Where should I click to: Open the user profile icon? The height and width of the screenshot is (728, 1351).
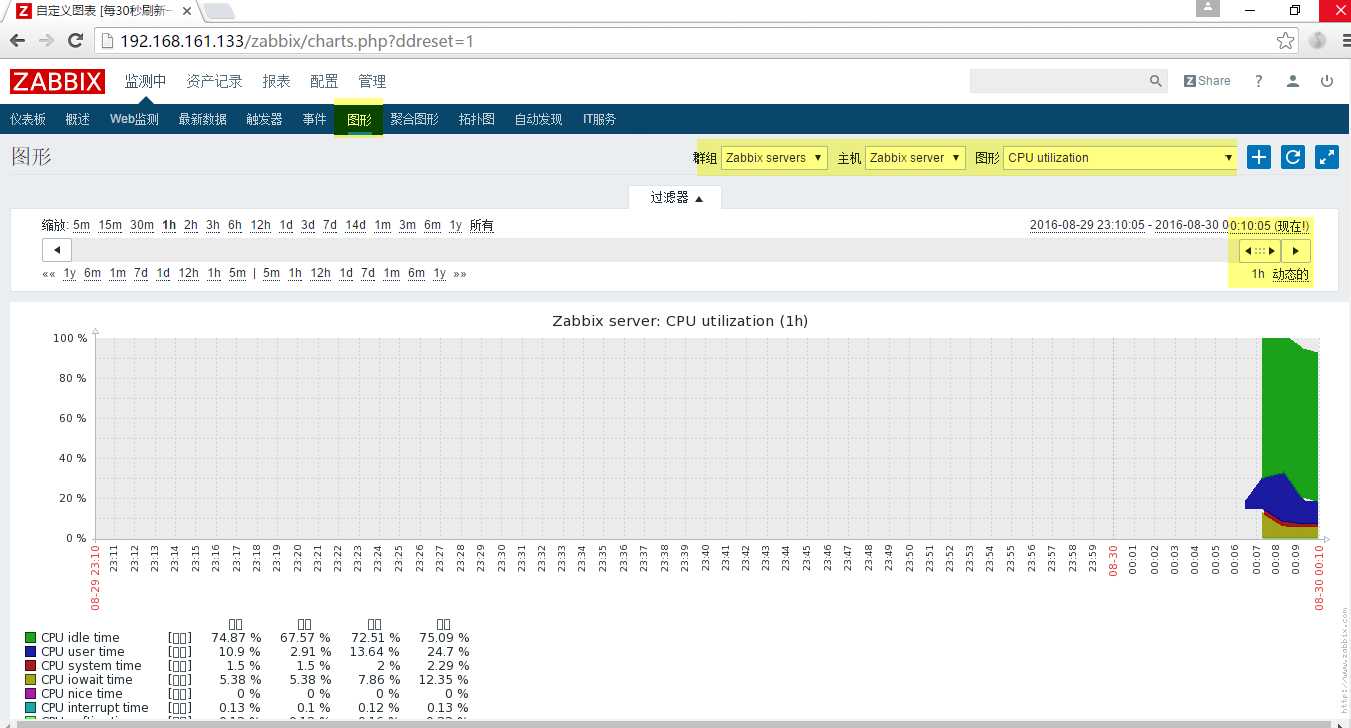pos(1293,81)
